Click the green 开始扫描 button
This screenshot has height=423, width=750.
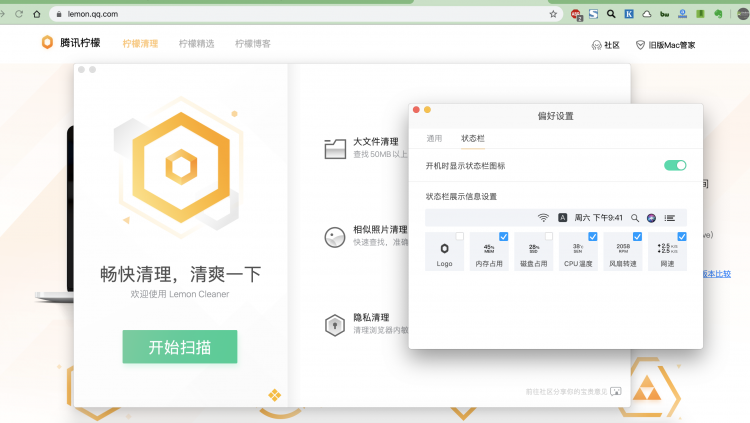(180, 346)
